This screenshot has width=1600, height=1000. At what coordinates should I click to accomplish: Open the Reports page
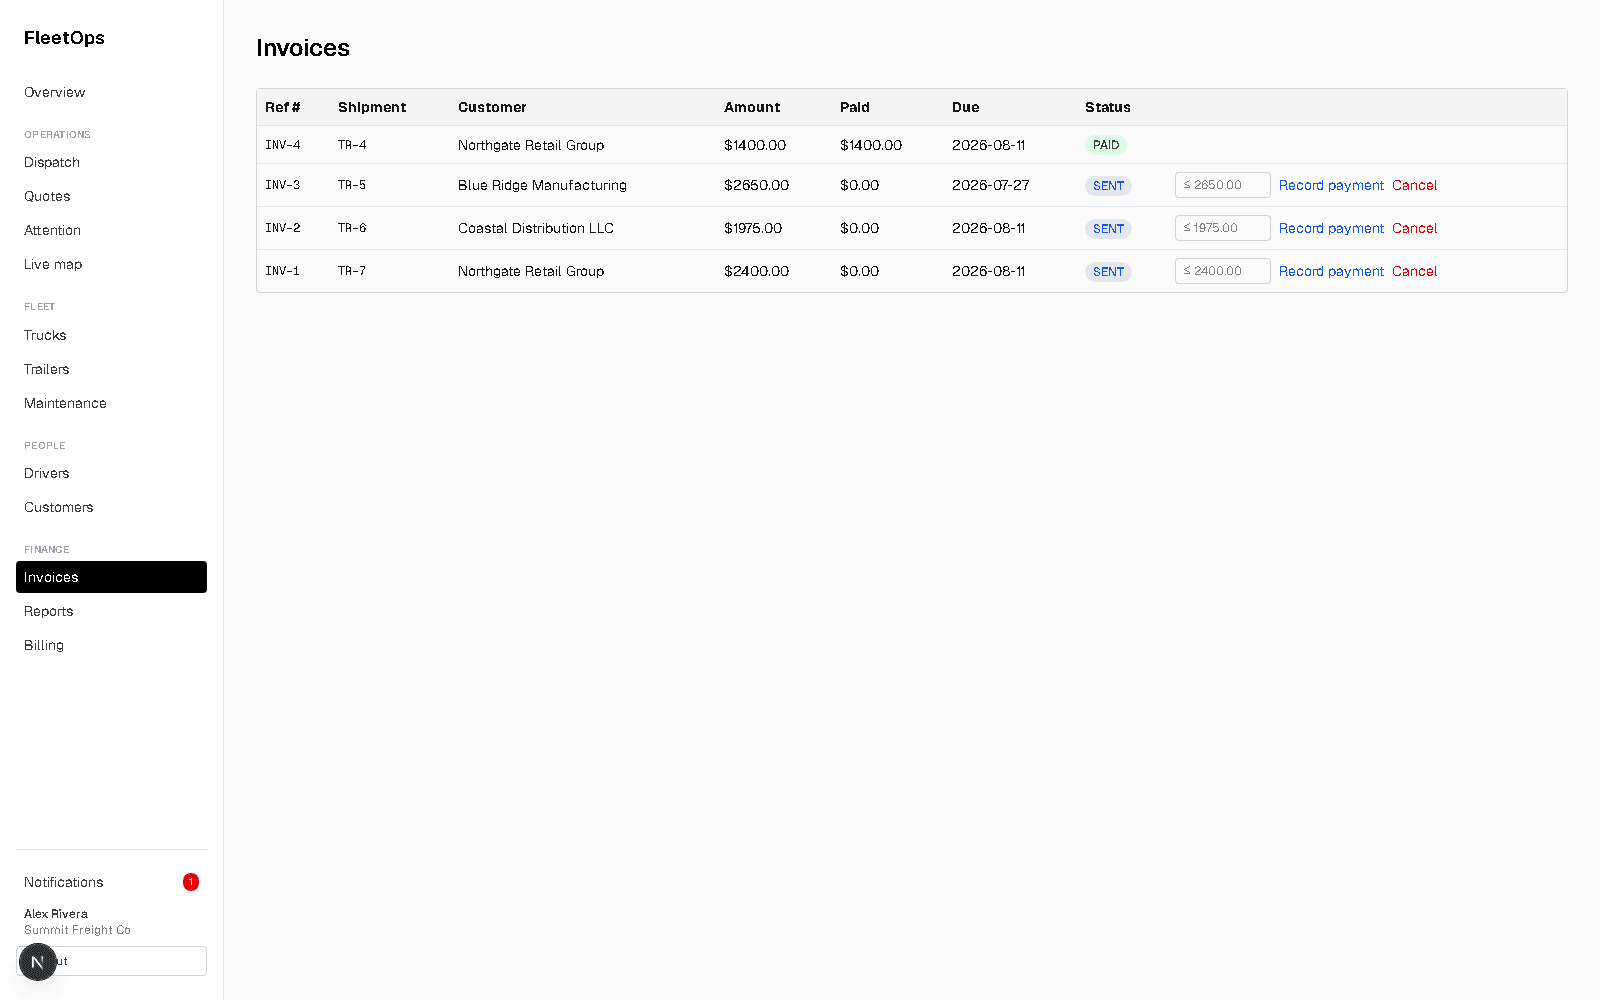111,611
